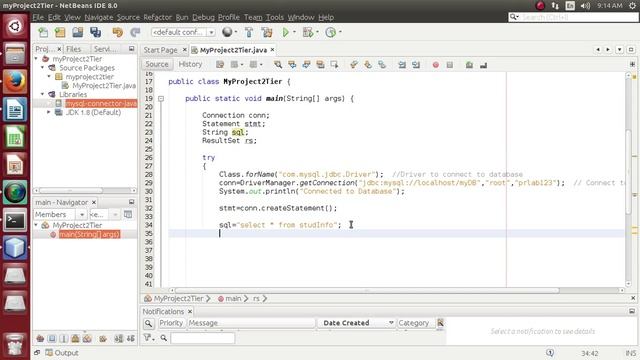
Task: Collapse the myProject2Tier project node
Action: tap(36, 59)
